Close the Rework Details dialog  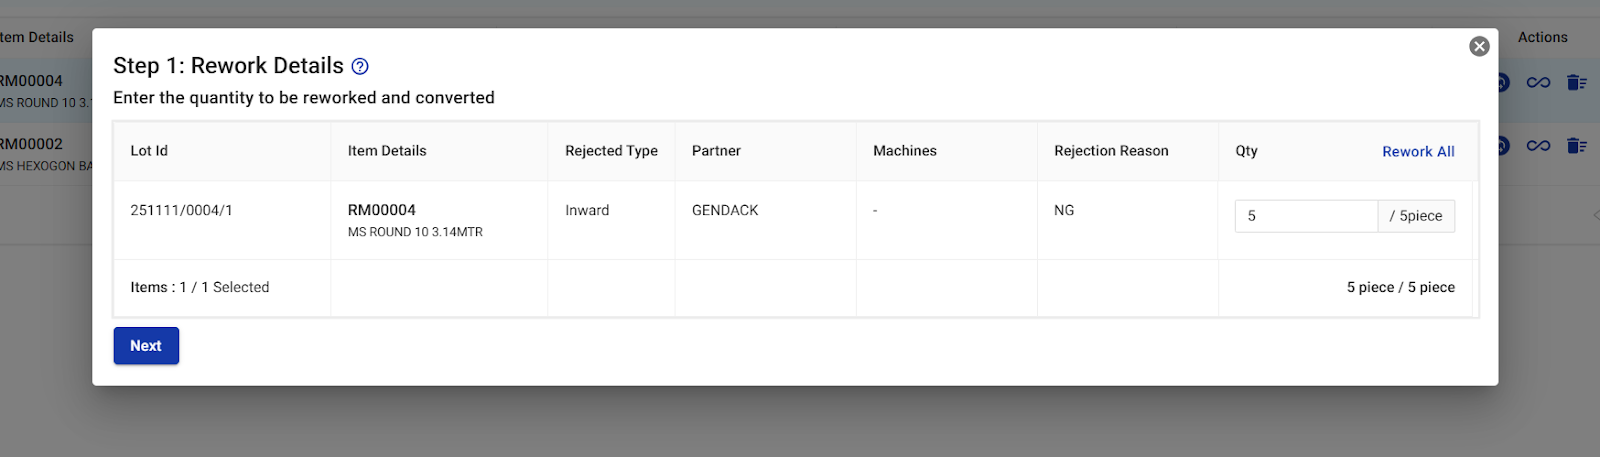pyautogui.click(x=1479, y=46)
